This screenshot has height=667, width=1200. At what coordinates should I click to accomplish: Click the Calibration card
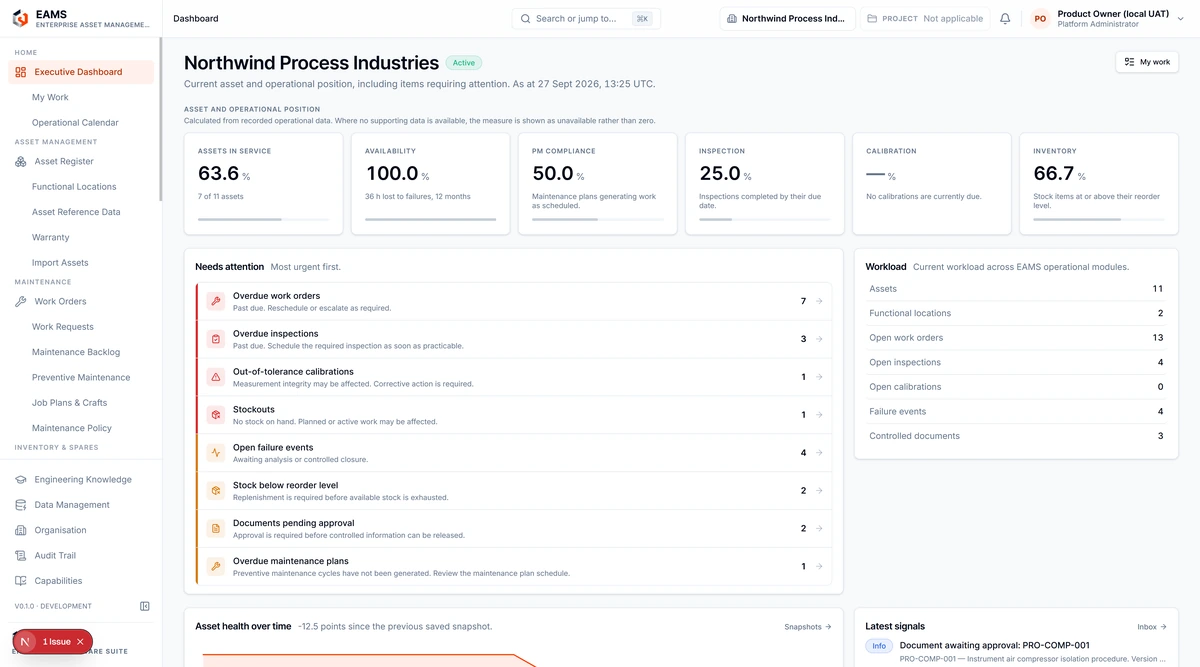pyautogui.click(x=931, y=184)
